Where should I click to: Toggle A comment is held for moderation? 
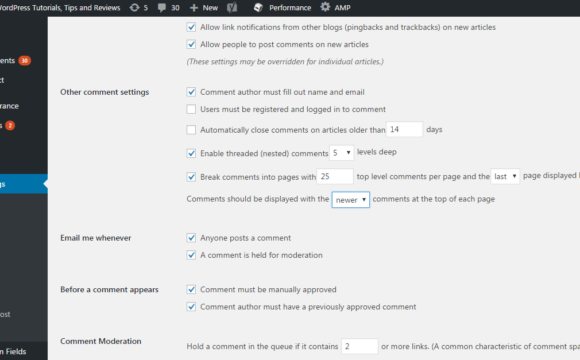[x=191, y=255]
